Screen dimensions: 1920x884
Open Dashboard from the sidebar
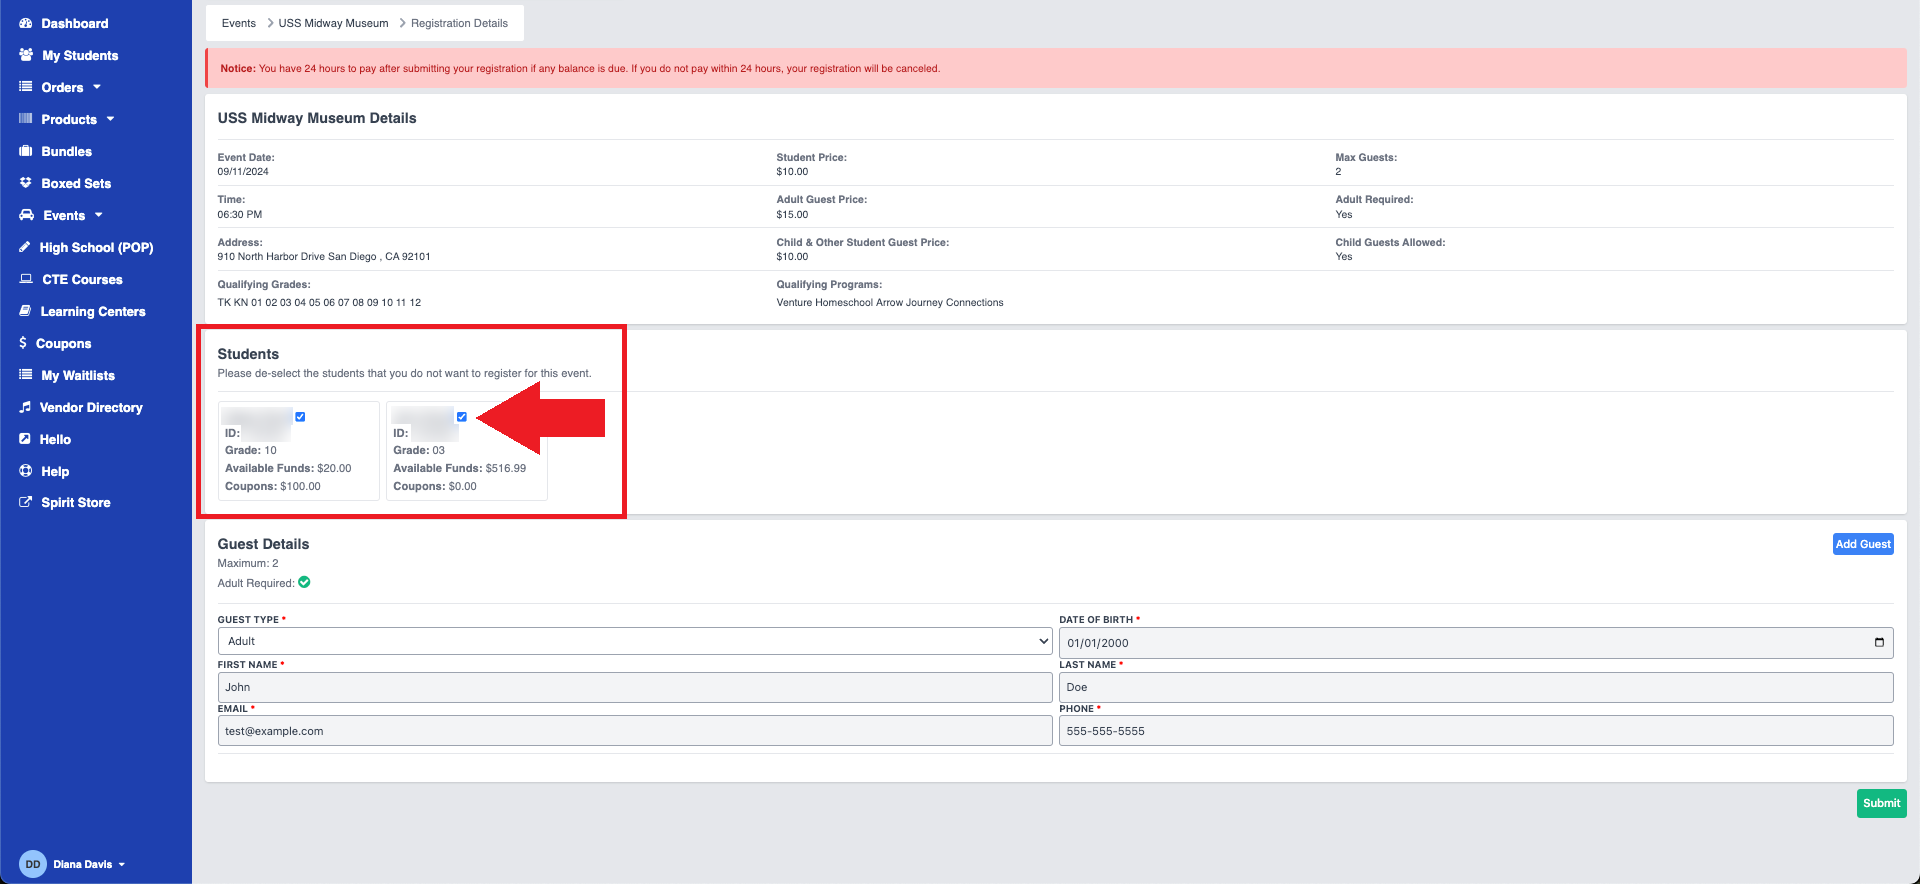(75, 23)
